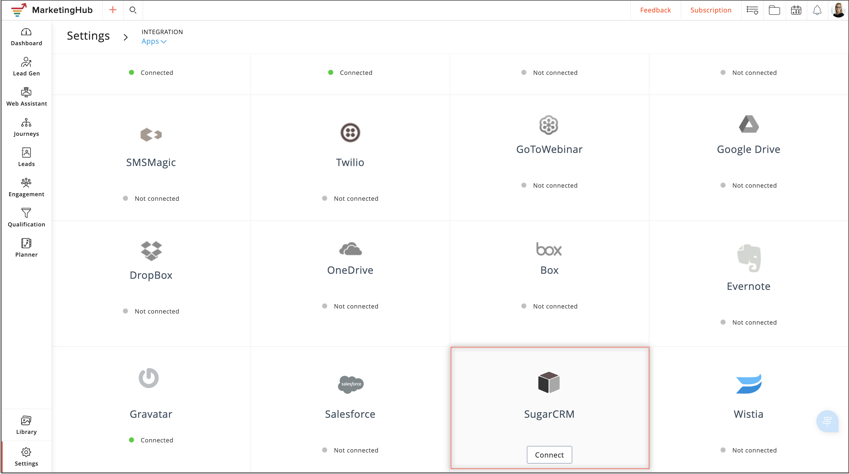Screen dimensions: 849x474
Task: Open Web Assistant in sidebar
Action: pos(26,97)
